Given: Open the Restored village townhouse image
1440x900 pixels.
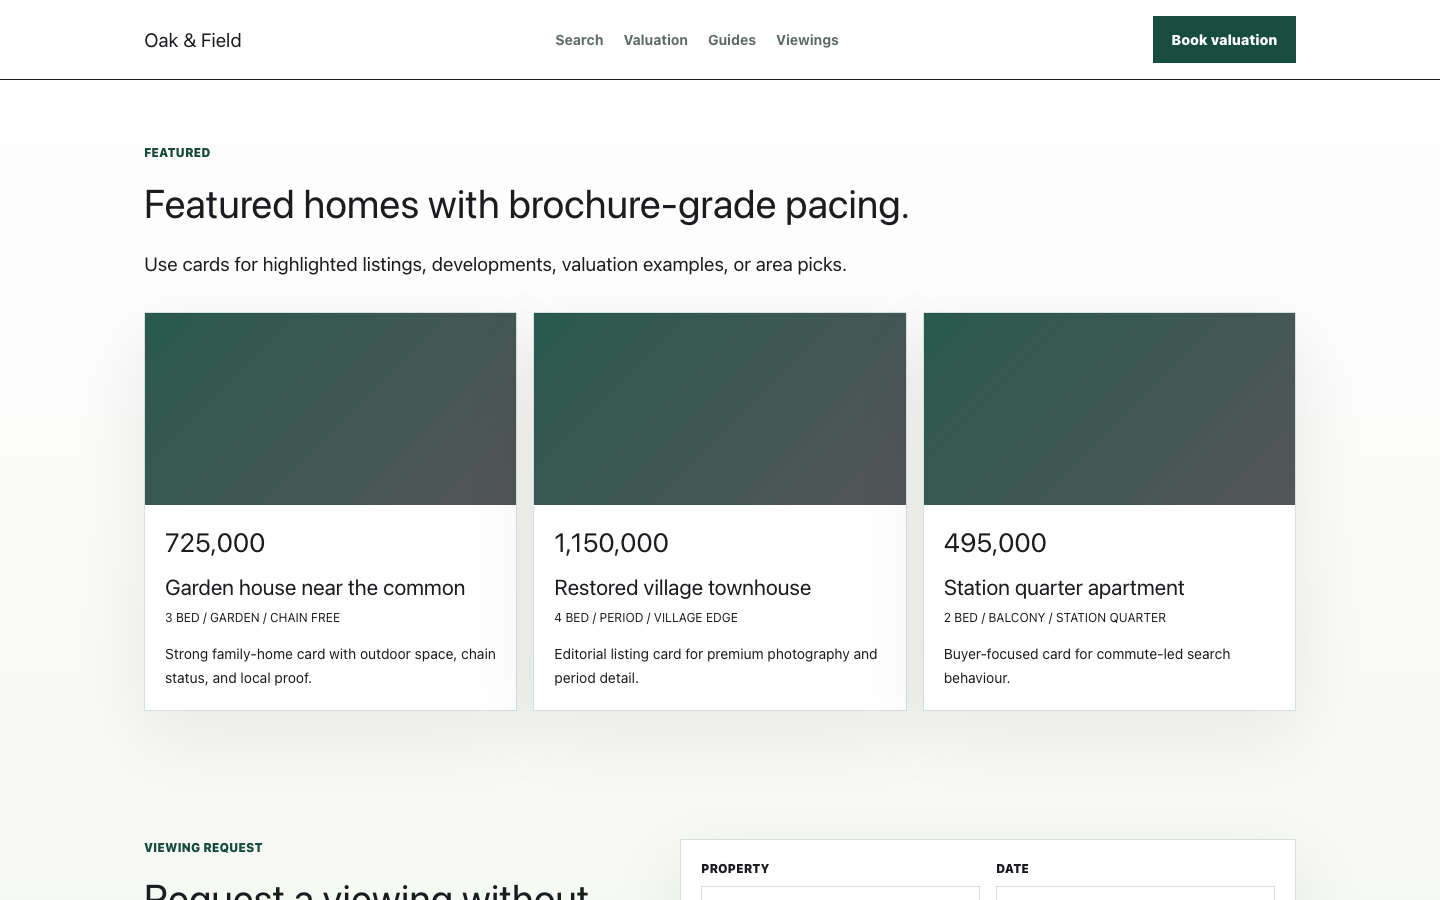Looking at the screenshot, I should coord(720,409).
